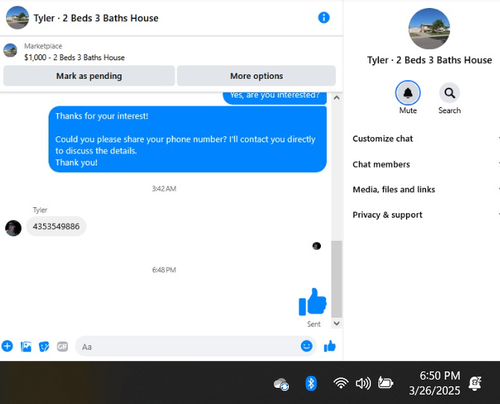500x404 pixels.
Task: Click the 3:42 AM timestamp
Action: (x=164, y=189)
